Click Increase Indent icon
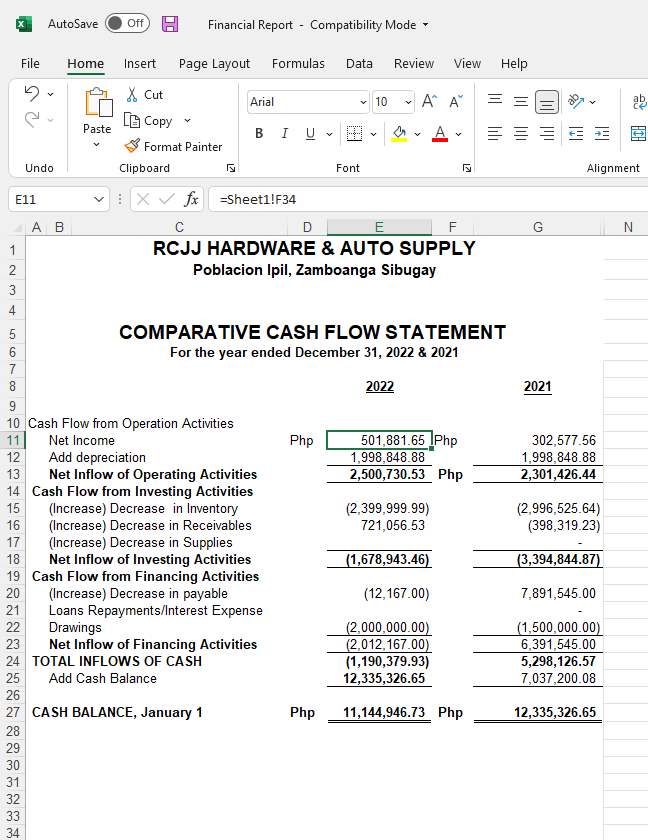This screenshot has height=840, width=648. point(602,133)
